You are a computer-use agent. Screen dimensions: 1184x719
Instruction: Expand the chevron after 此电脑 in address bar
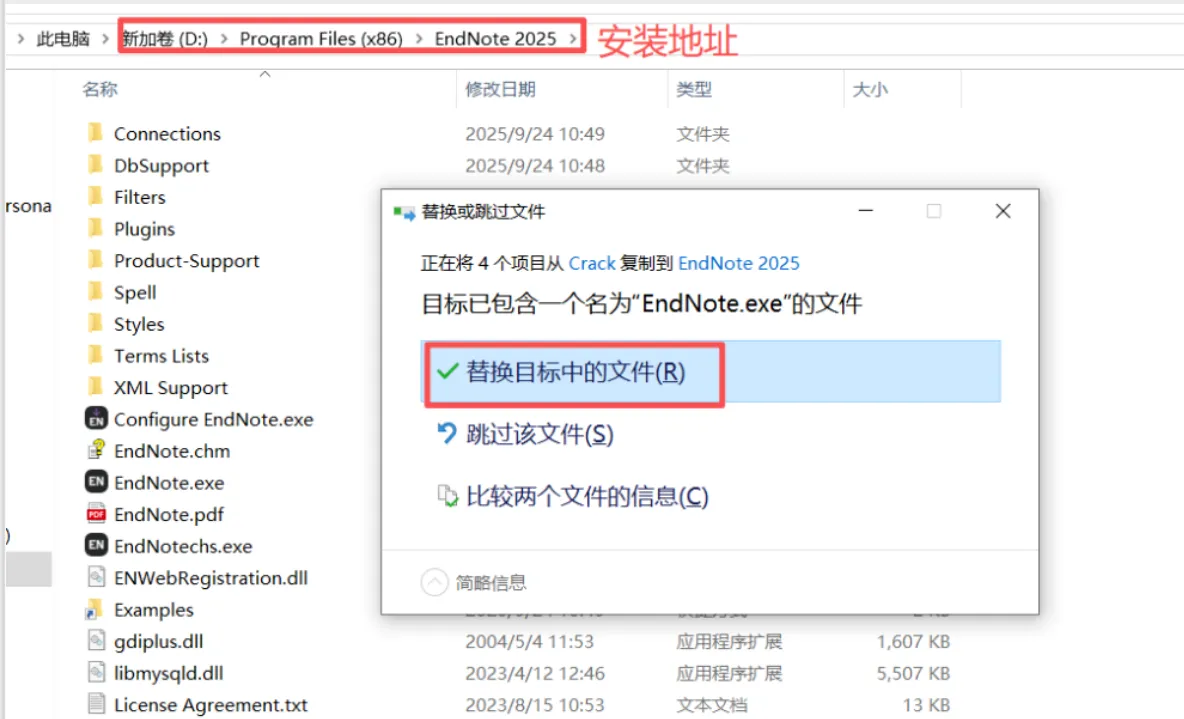pos(106,38)
